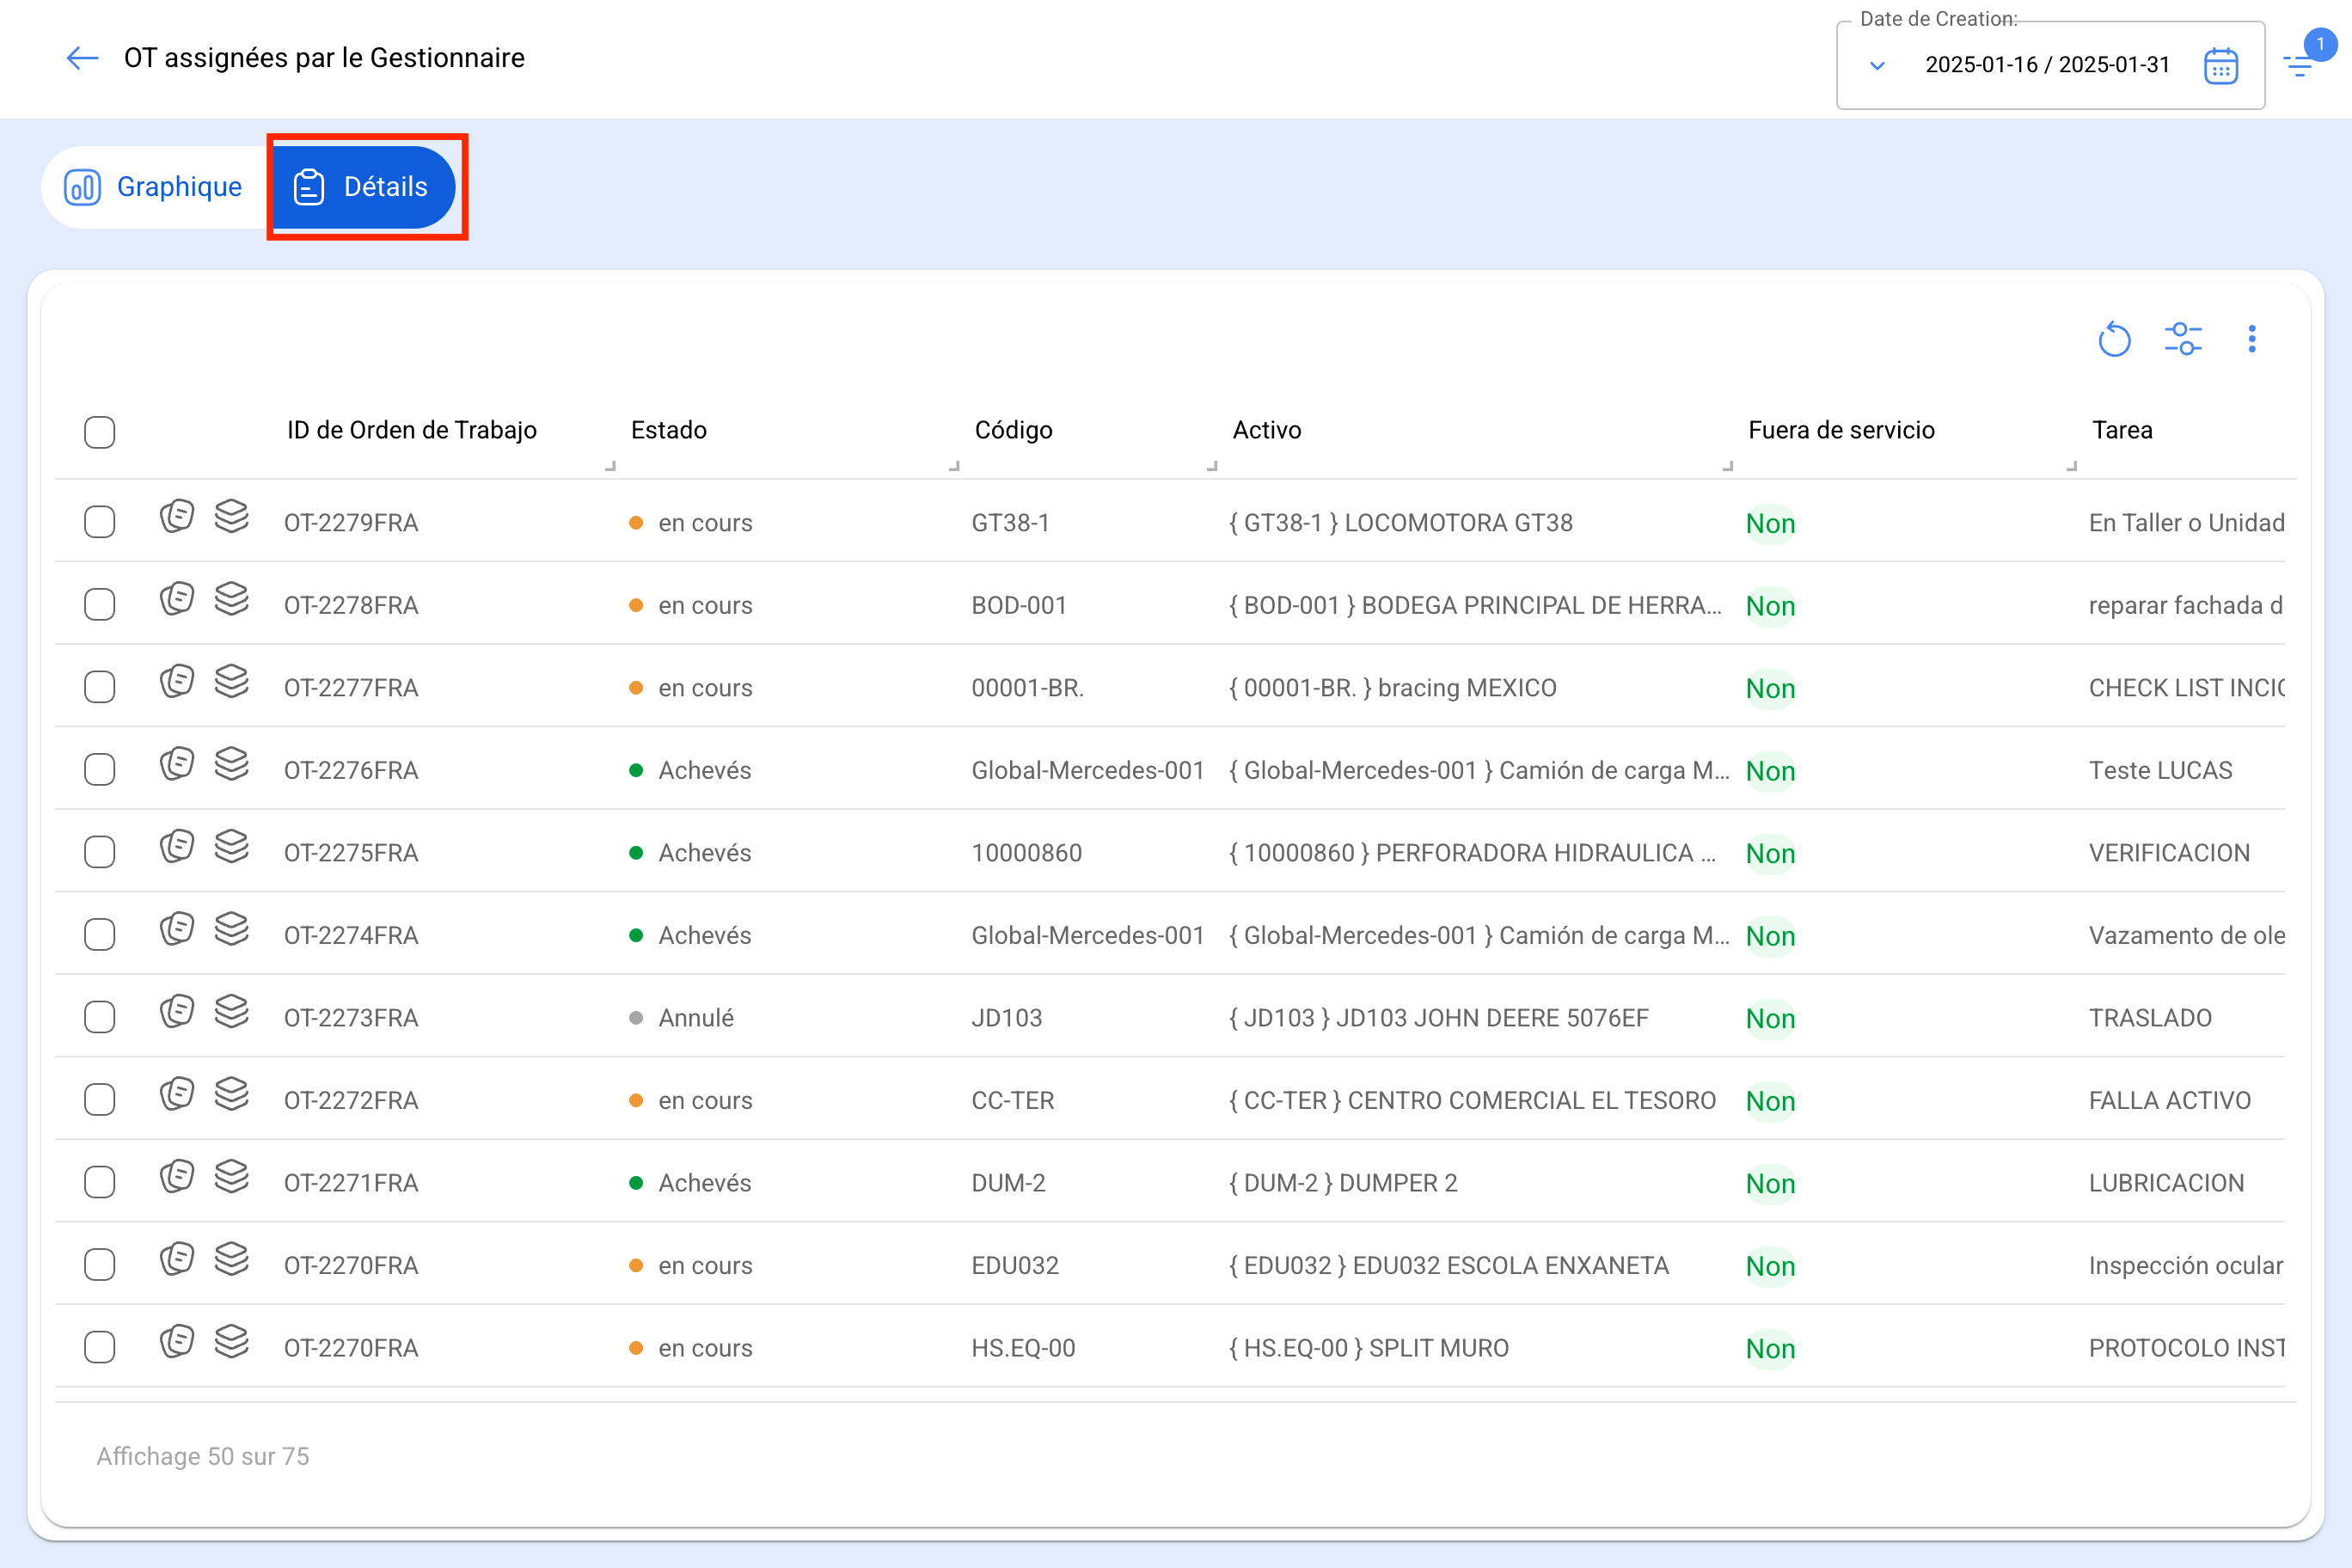This screenshot has height=1568, width=2352.
Task: Select the OT-2275FRA row checkbox
Action: click(100, 852)
